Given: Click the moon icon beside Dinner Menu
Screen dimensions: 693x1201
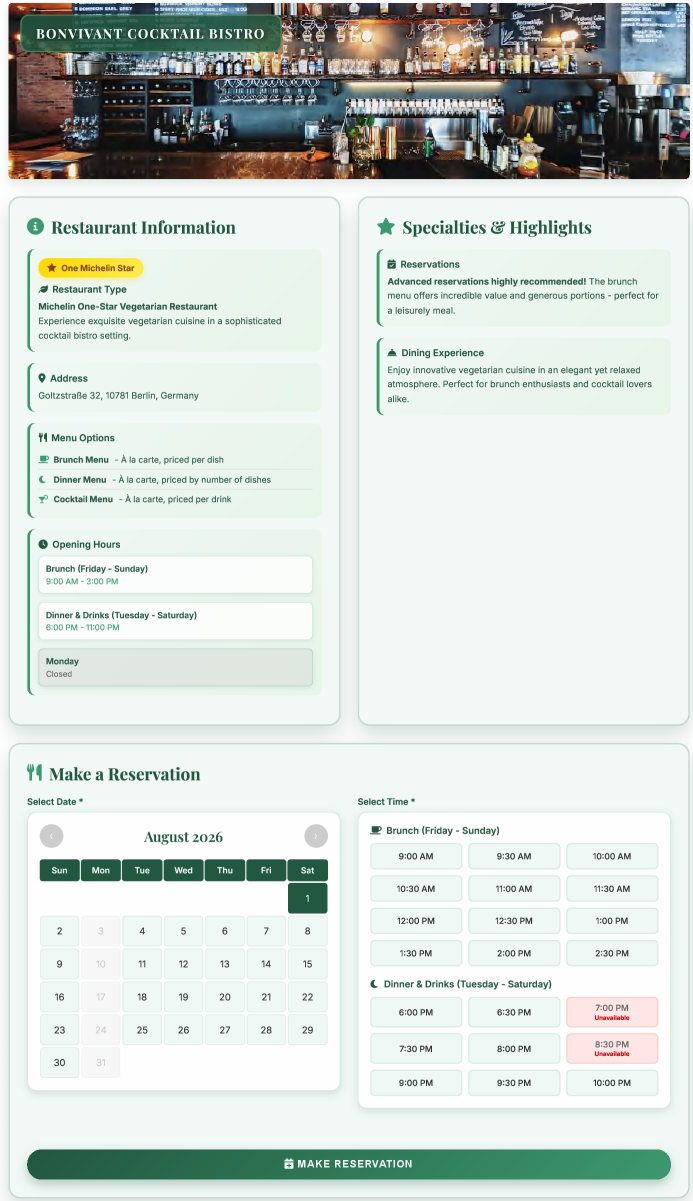Looking at the screenshot, I should pos(43,480).
